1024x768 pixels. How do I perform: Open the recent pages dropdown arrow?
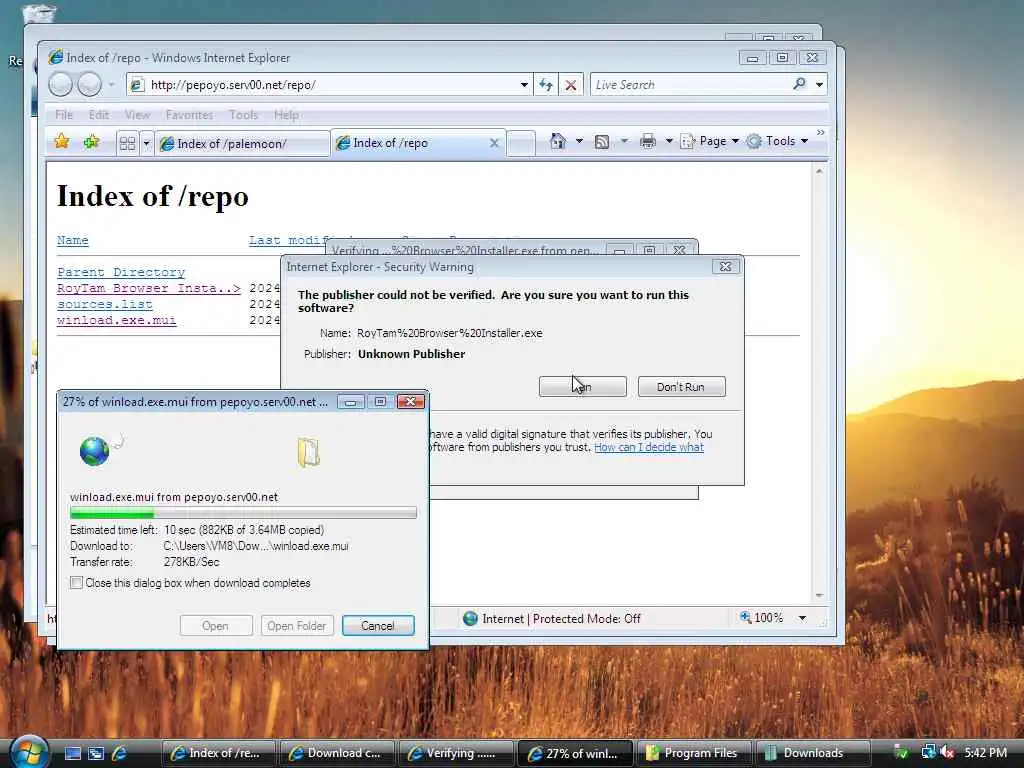112,85
